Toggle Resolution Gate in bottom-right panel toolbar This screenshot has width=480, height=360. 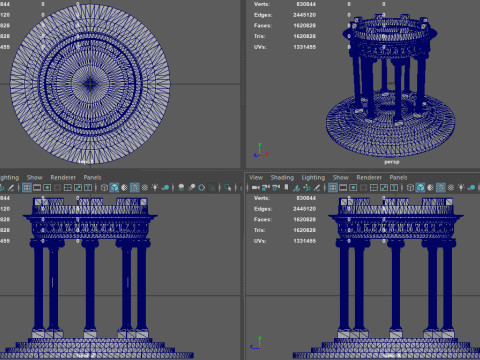coord(353,188)
